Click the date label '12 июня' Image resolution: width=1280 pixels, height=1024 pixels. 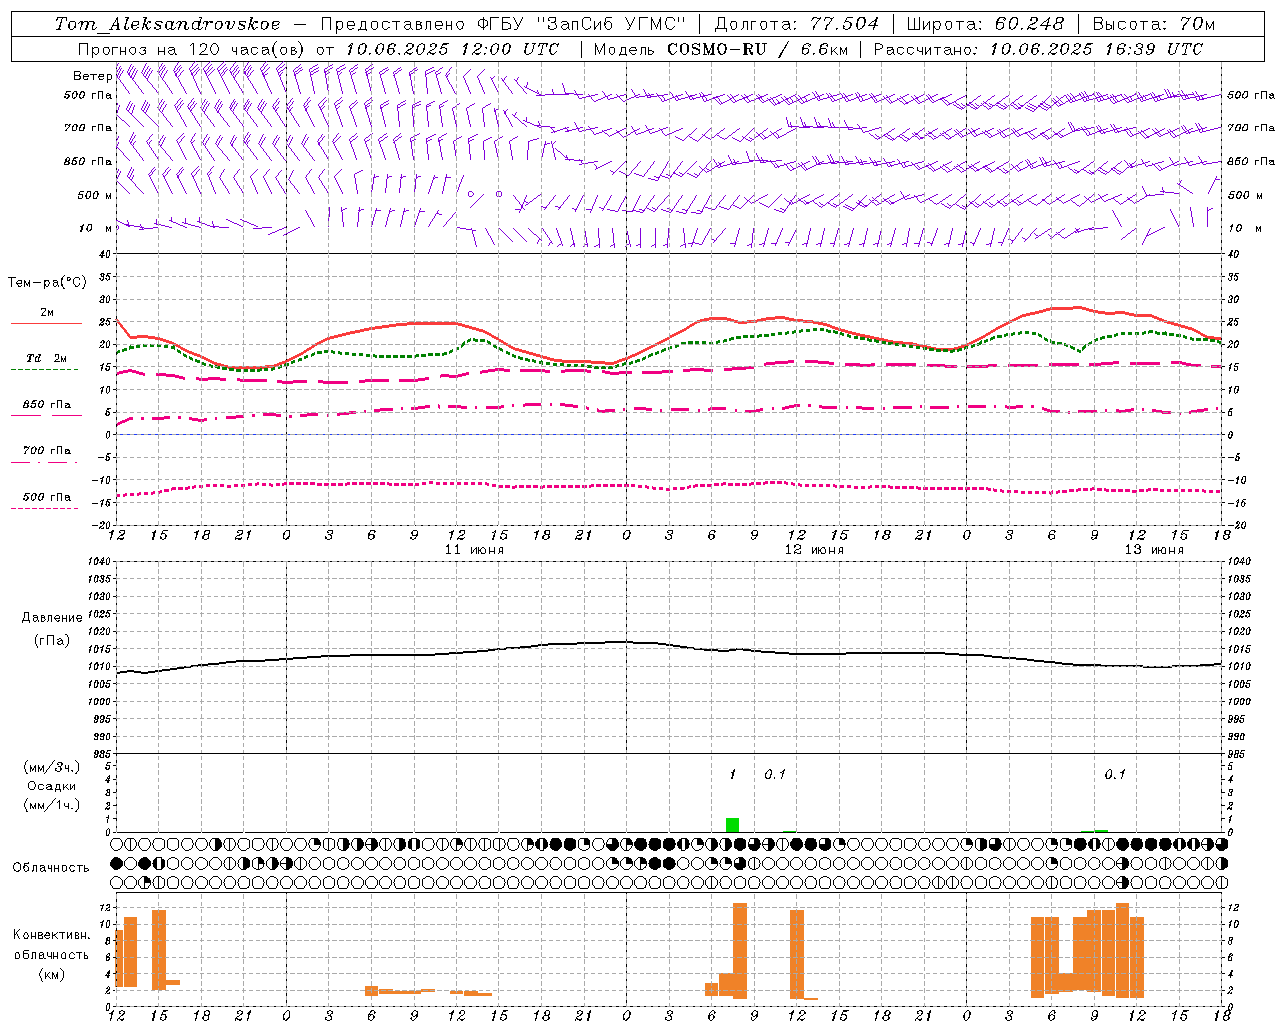coord(814,550)
